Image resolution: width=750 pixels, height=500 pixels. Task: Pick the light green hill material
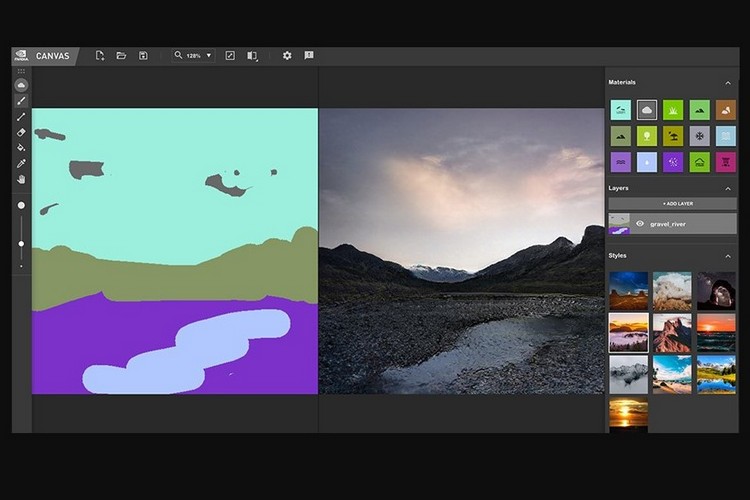(699, 110)
